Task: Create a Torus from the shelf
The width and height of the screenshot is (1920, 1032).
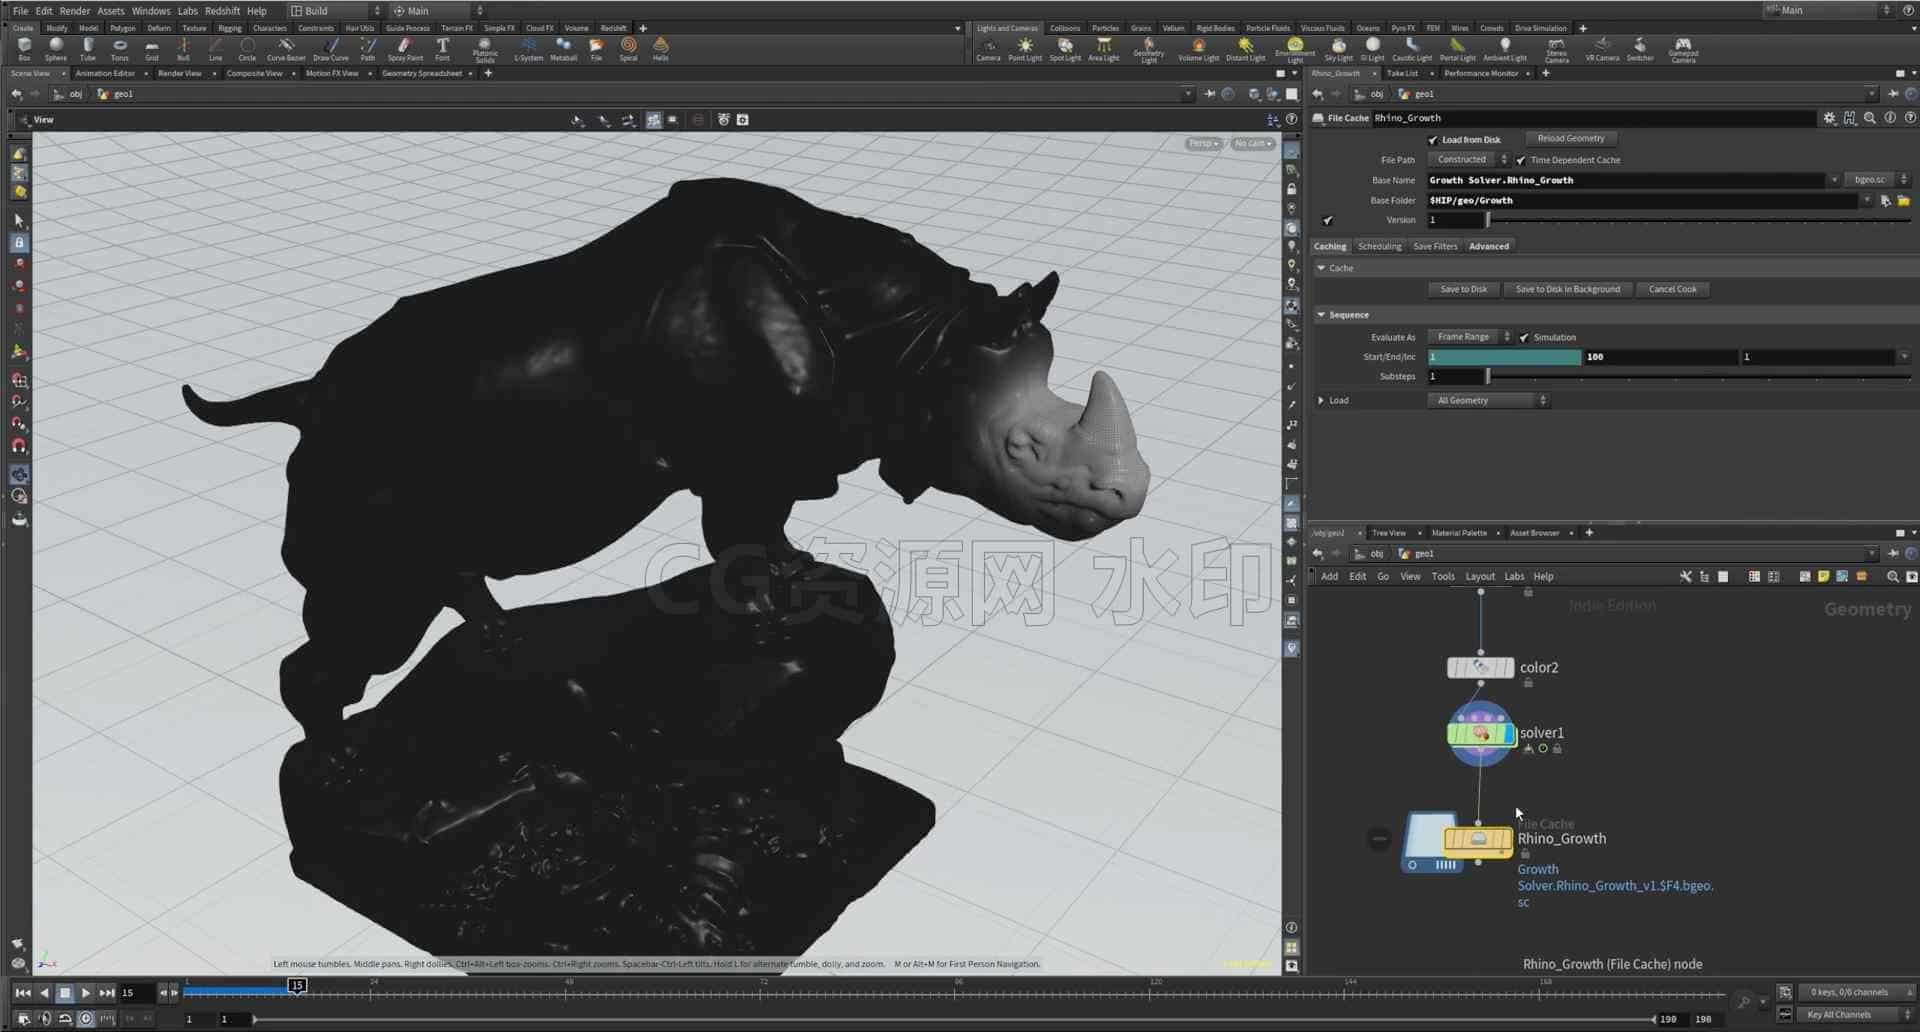Action: (x=120, y=49)
